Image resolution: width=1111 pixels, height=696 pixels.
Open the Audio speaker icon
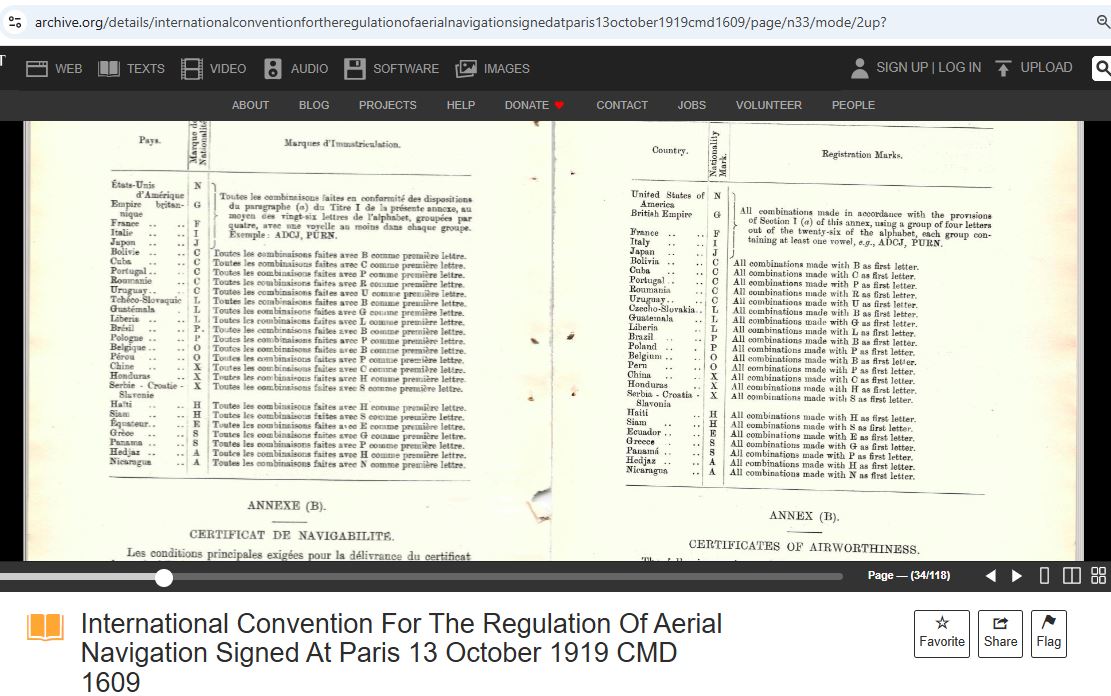[273, 69]
